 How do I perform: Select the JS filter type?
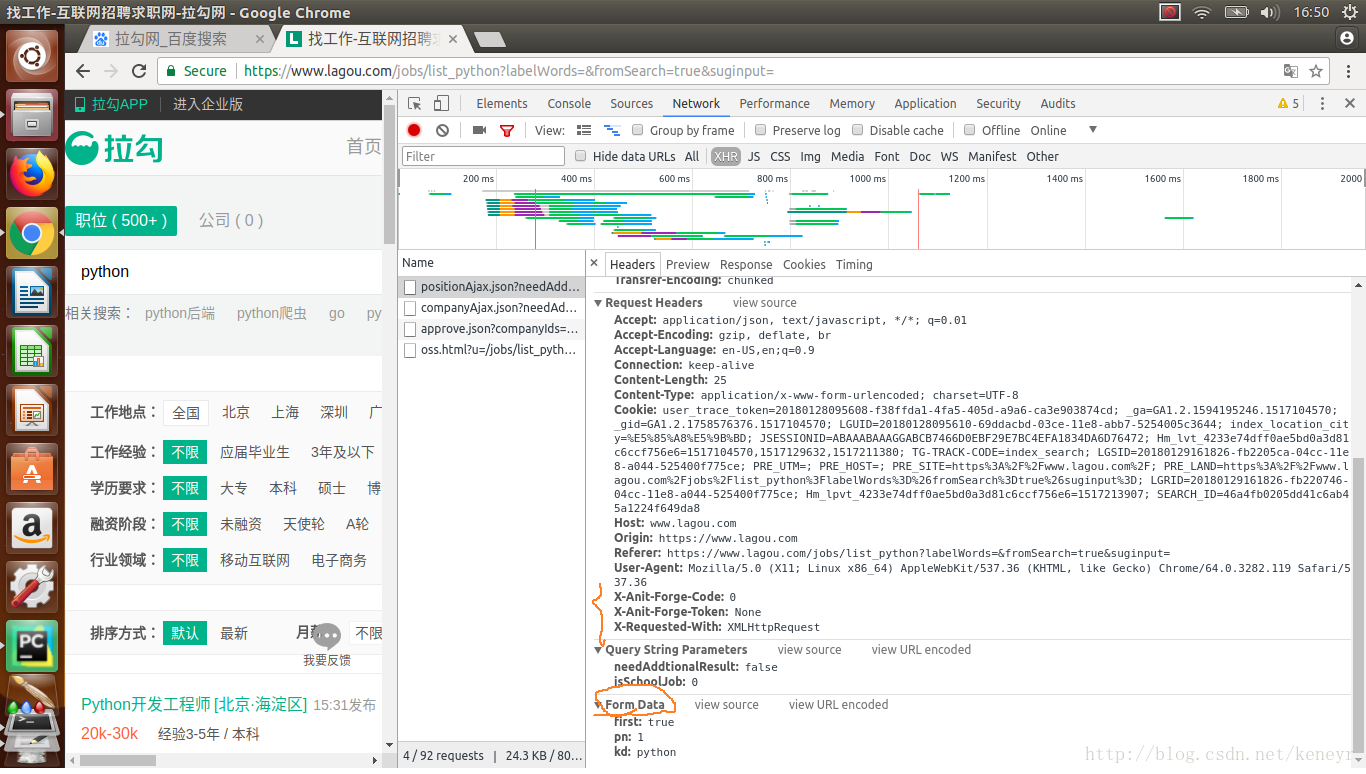(754, 156)
